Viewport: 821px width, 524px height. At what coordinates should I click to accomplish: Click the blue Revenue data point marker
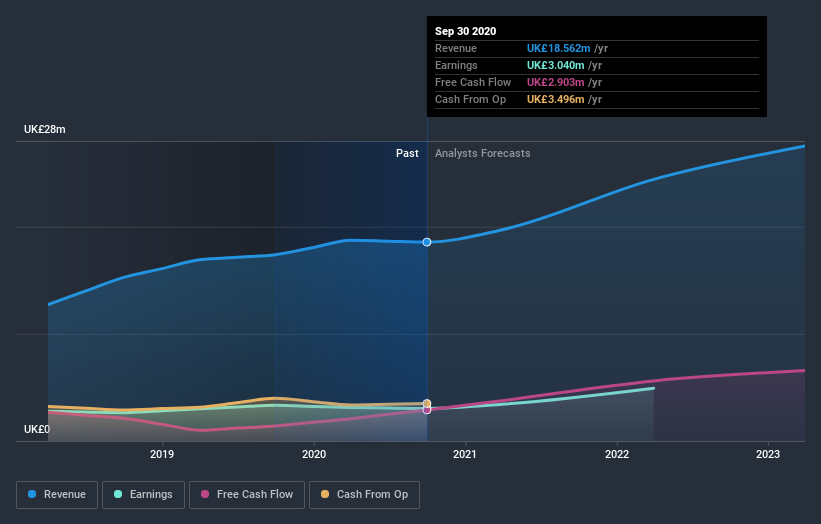point(427,242)
